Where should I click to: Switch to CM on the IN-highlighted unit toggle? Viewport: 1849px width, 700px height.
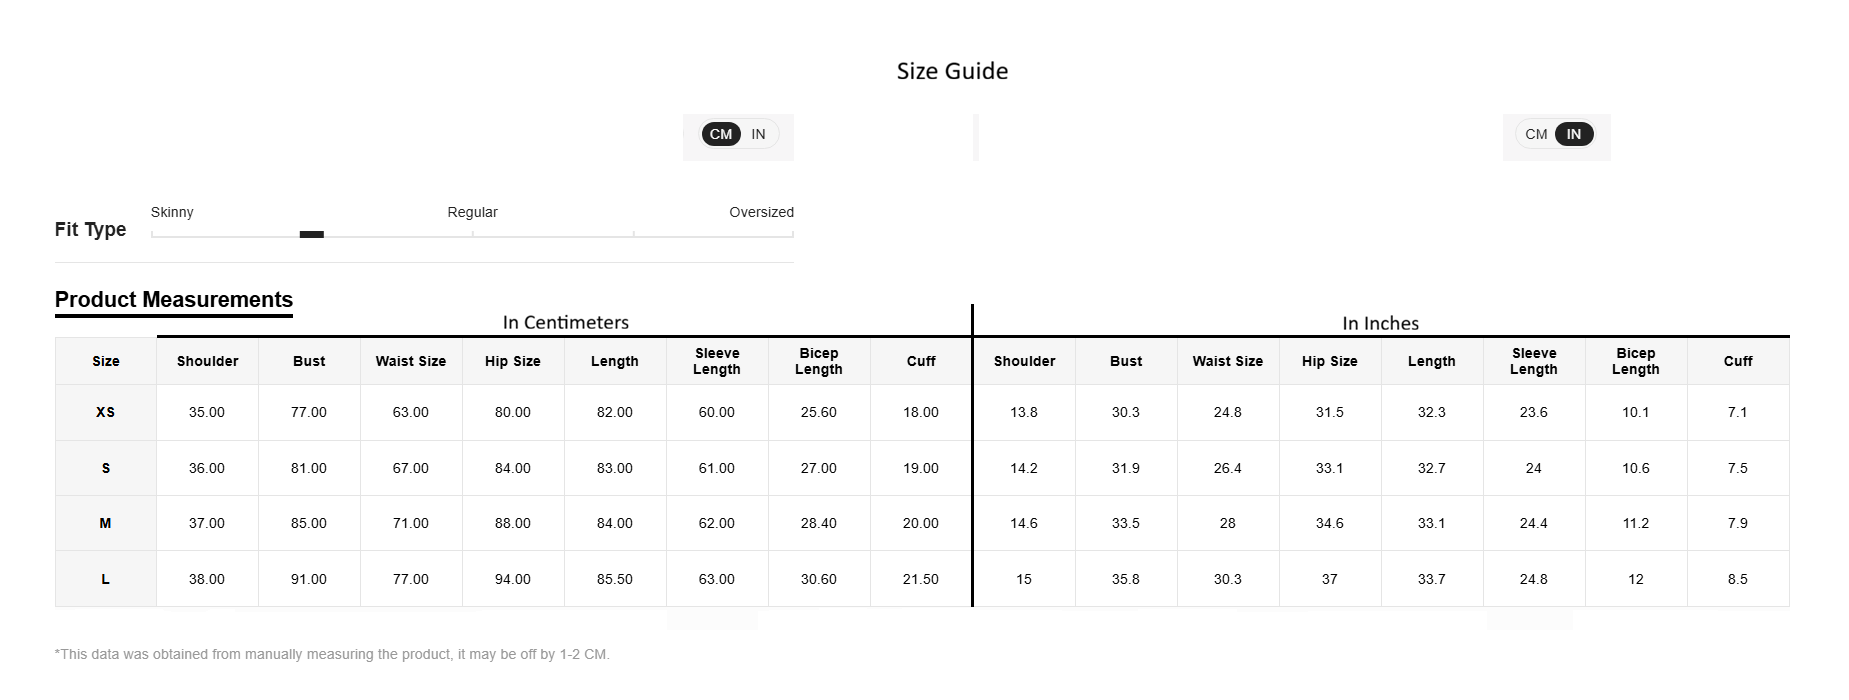click(x=1536, y=134)
